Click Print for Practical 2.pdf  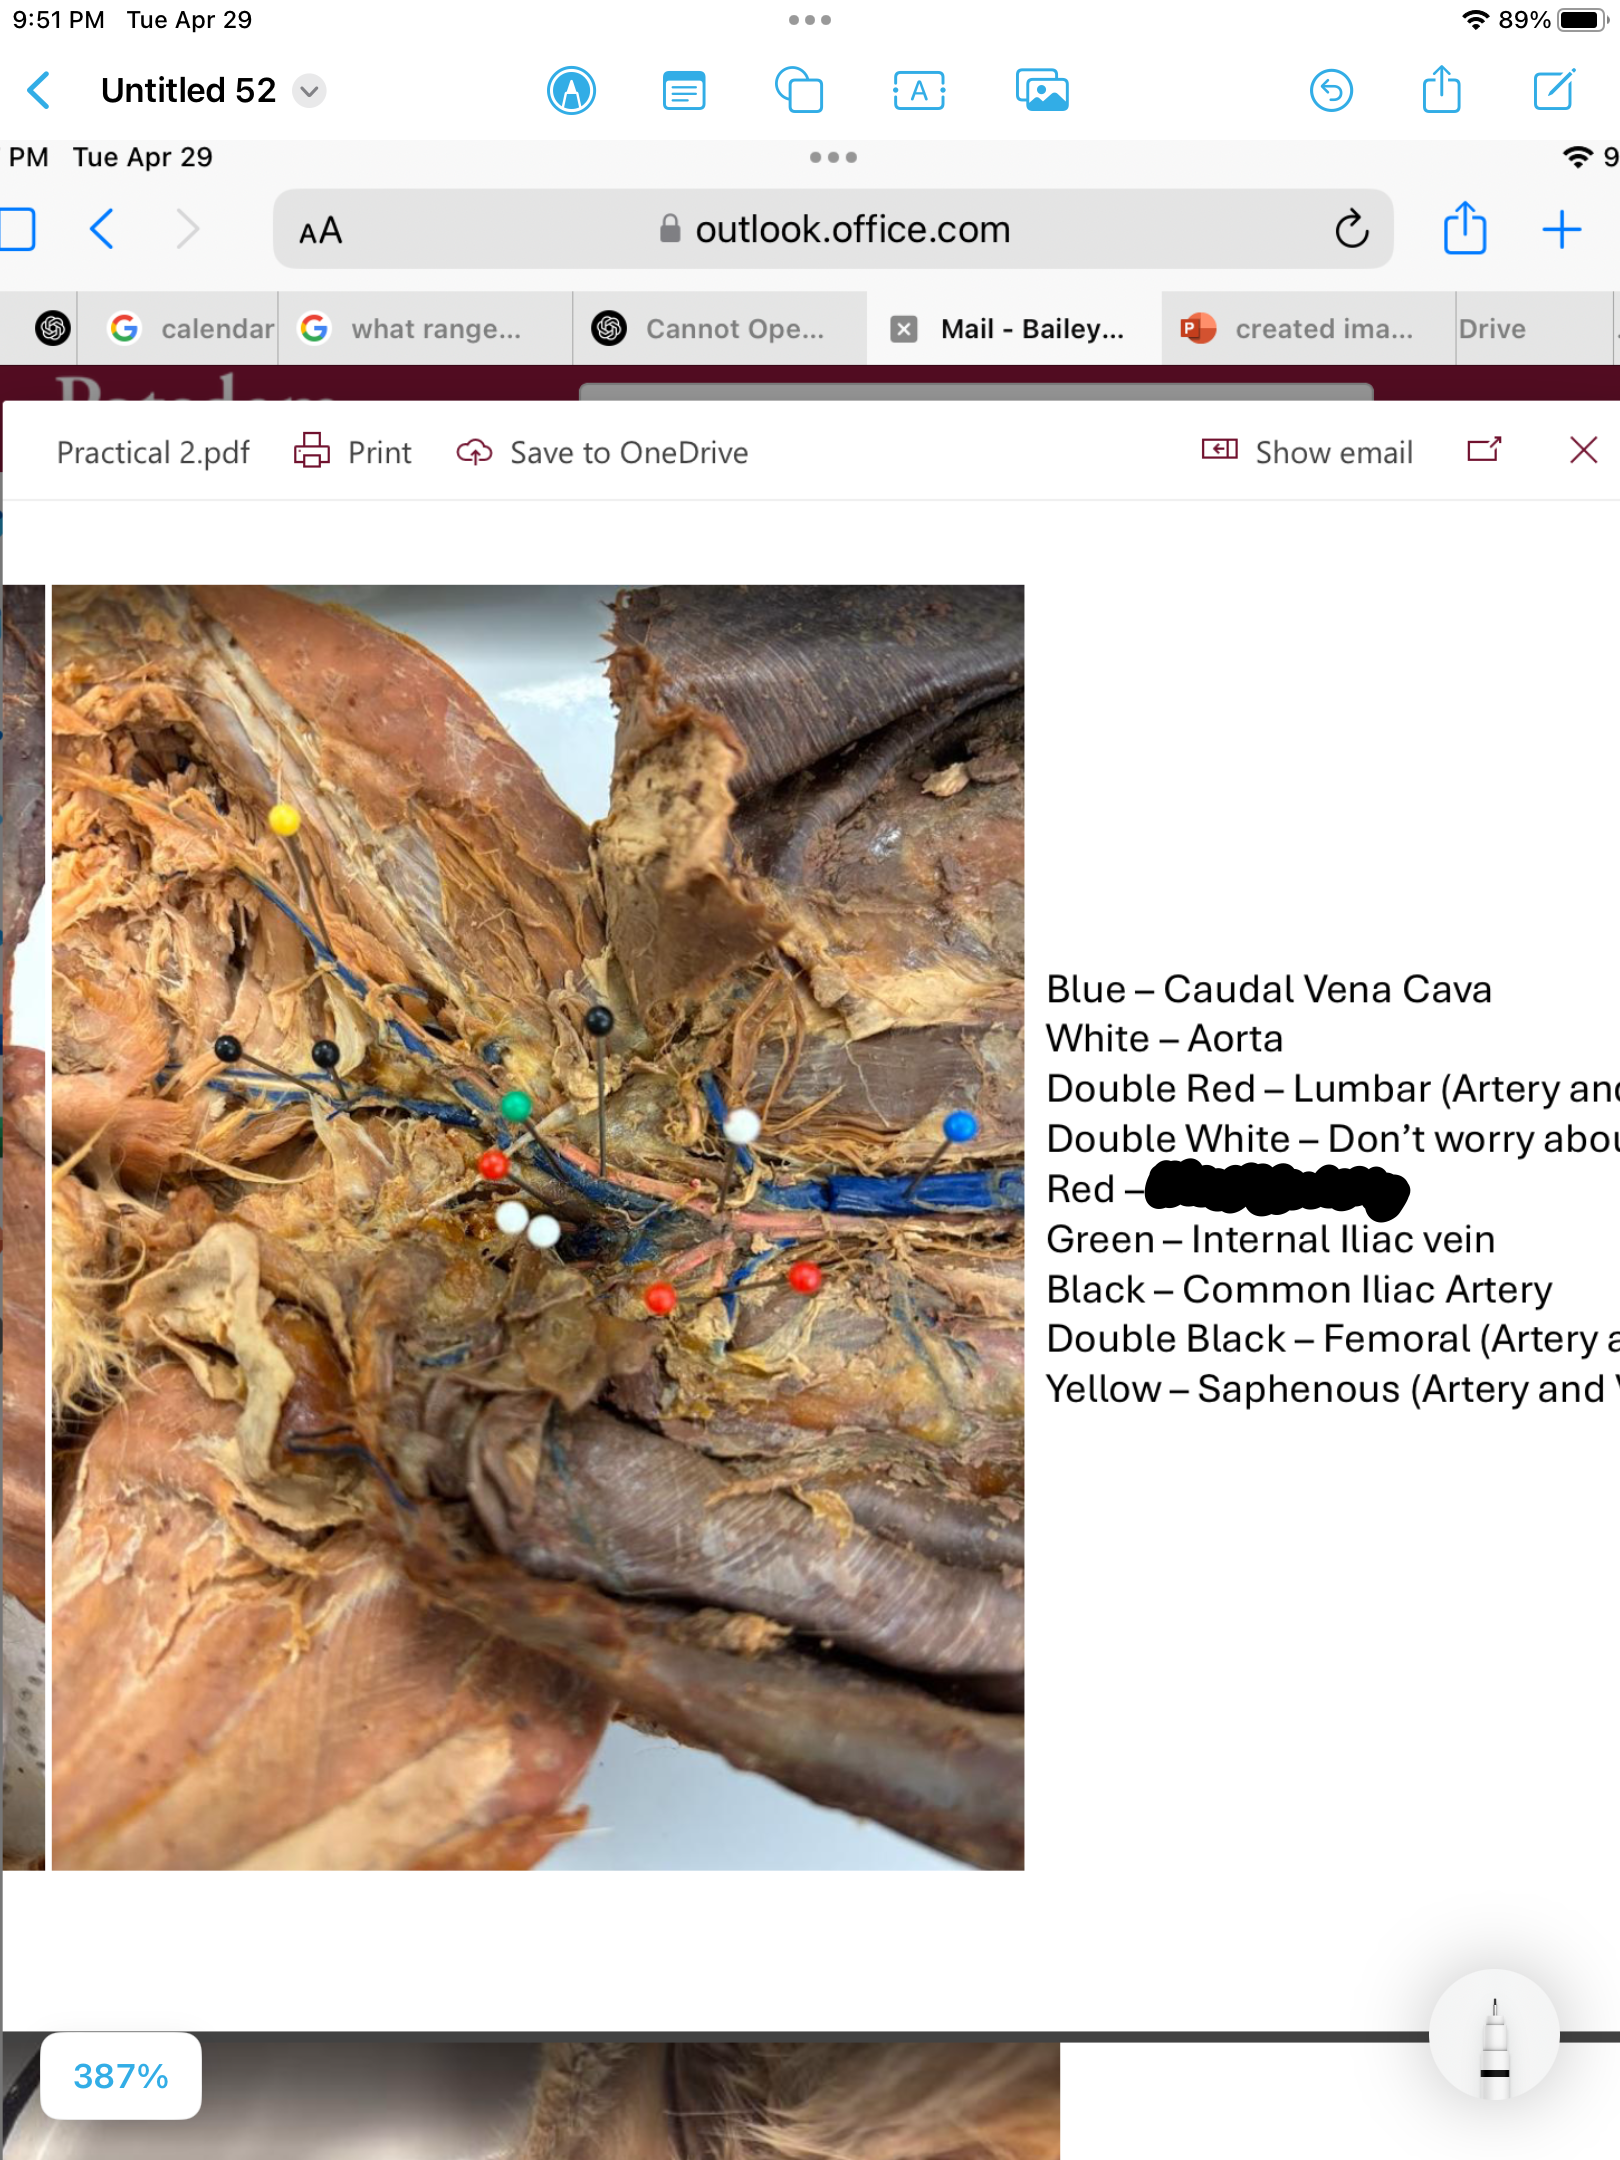coord(353,452)
